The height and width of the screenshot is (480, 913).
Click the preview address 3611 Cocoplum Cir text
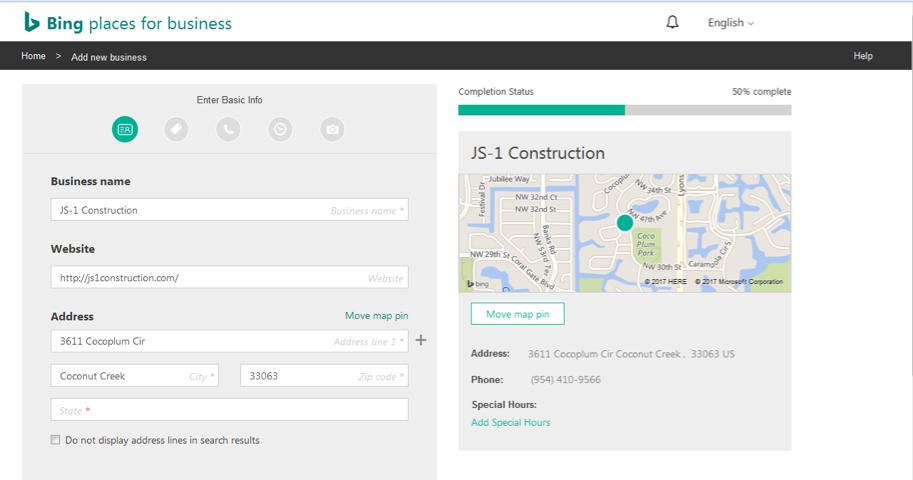point(631,354)
